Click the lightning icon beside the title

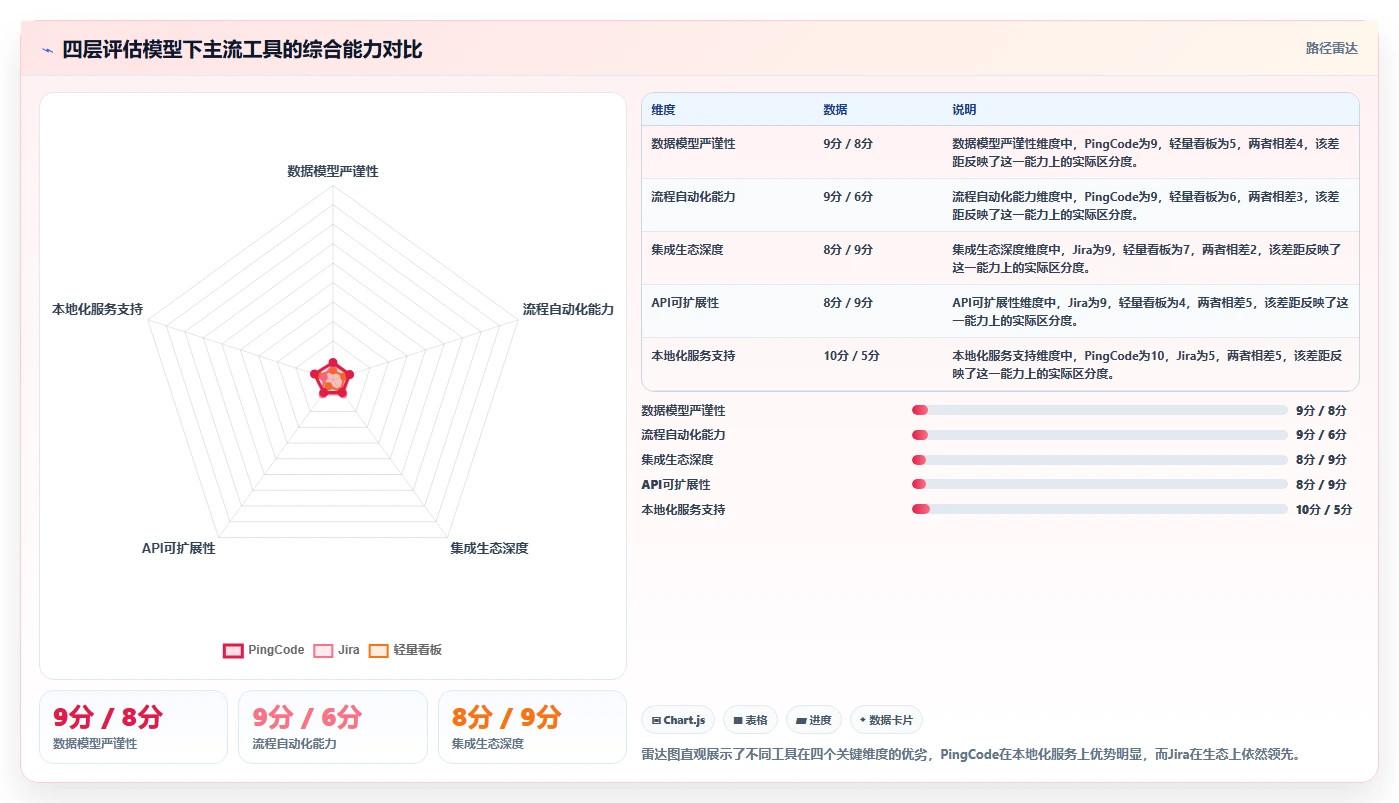(47, 49)
